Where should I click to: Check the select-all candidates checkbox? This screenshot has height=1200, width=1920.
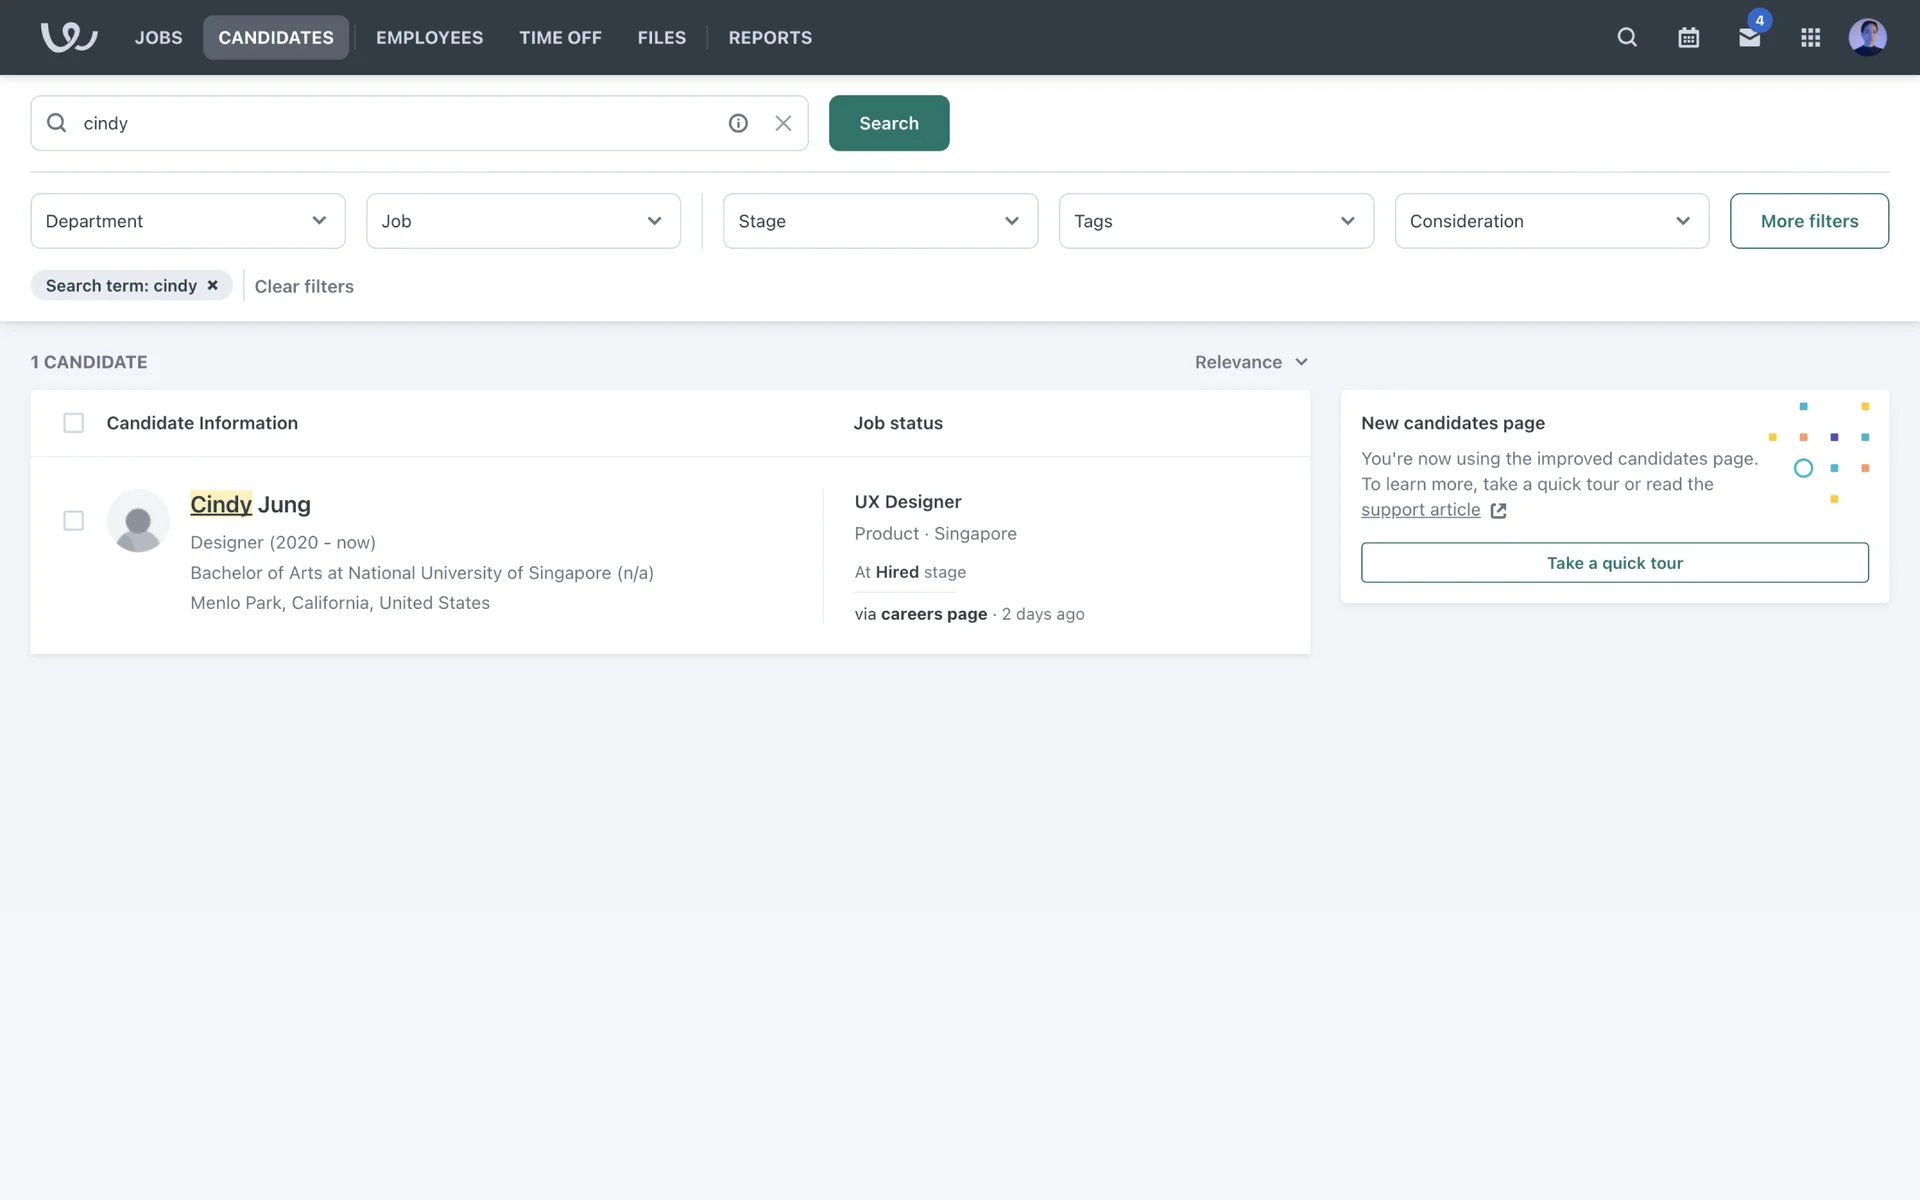coord(73,423)
